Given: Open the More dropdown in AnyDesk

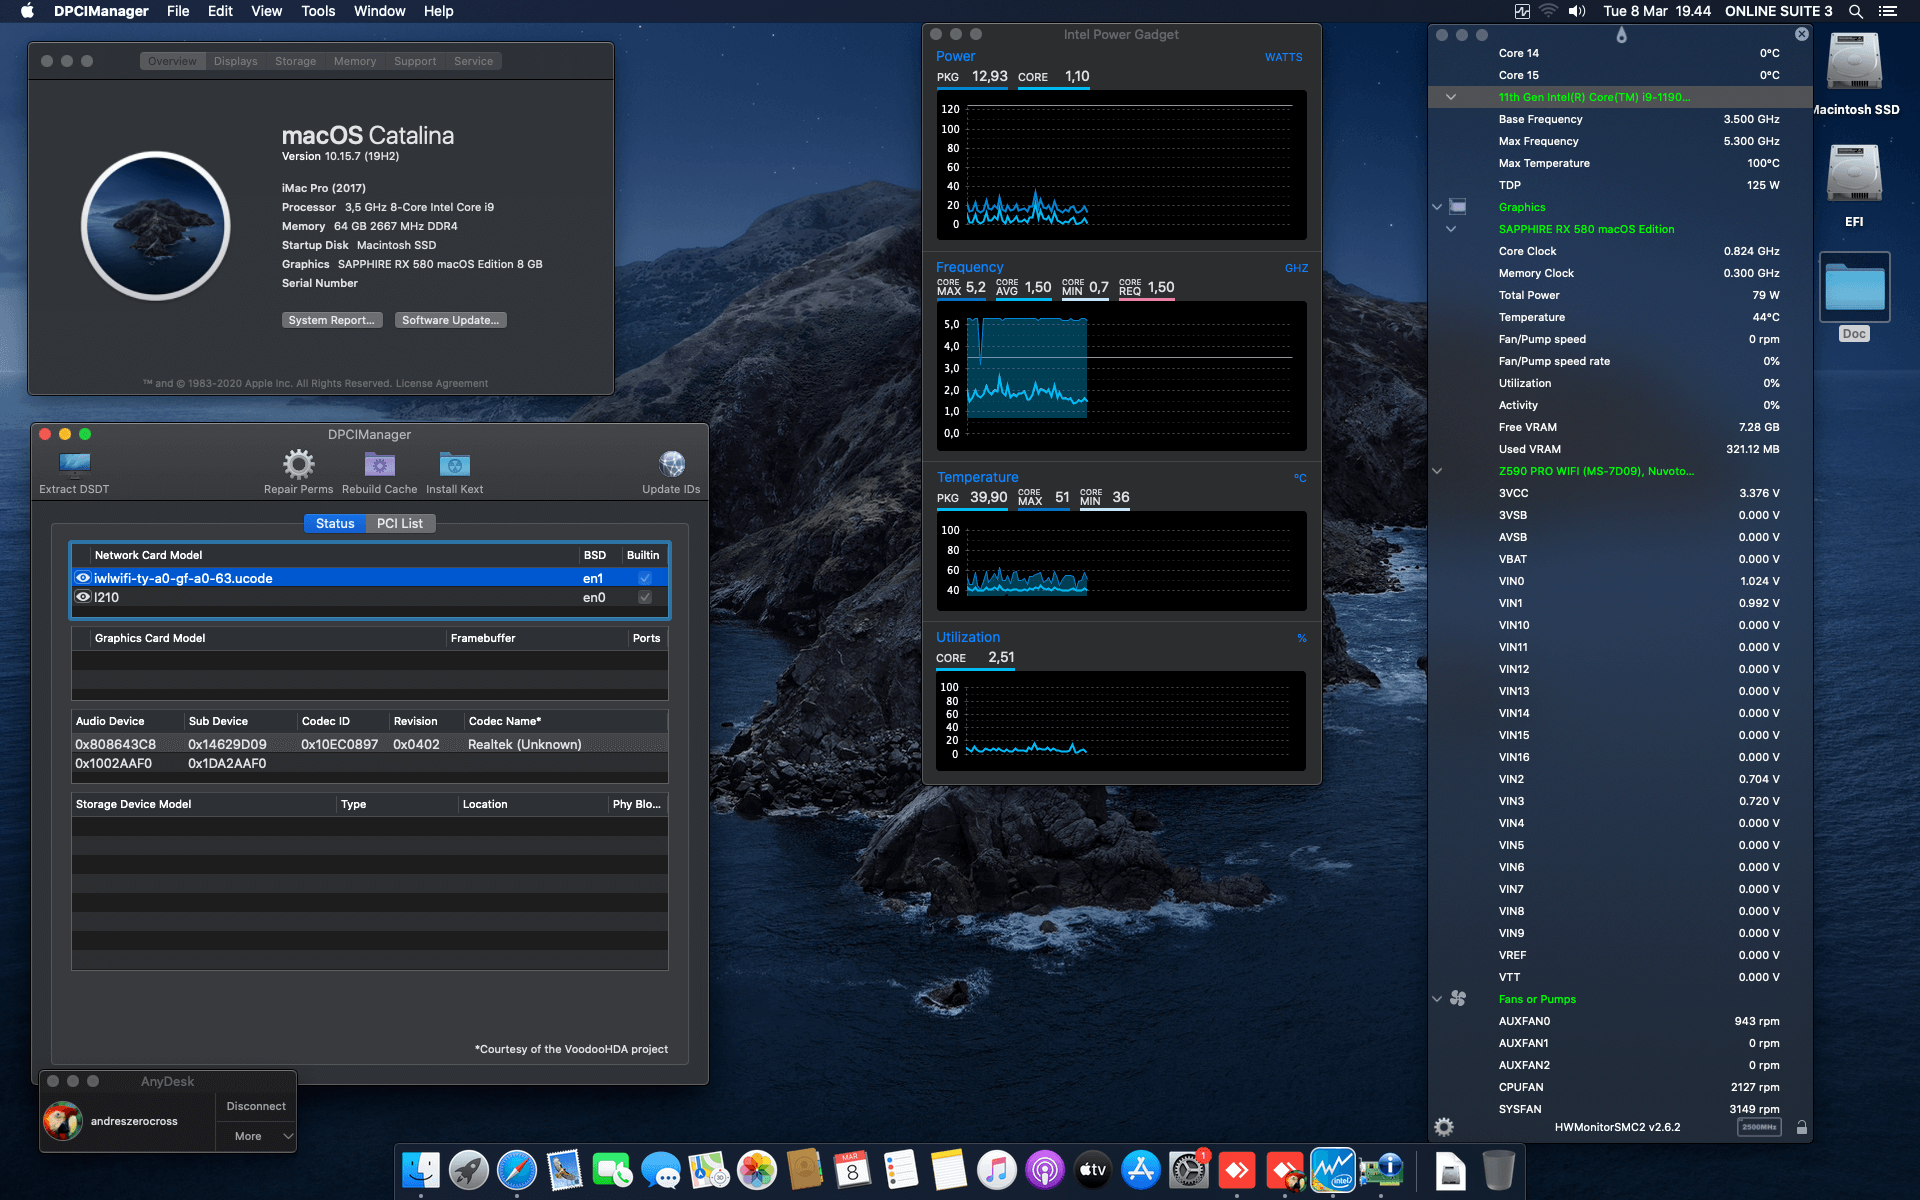Looking at the screenshot, I should 257,1136.
